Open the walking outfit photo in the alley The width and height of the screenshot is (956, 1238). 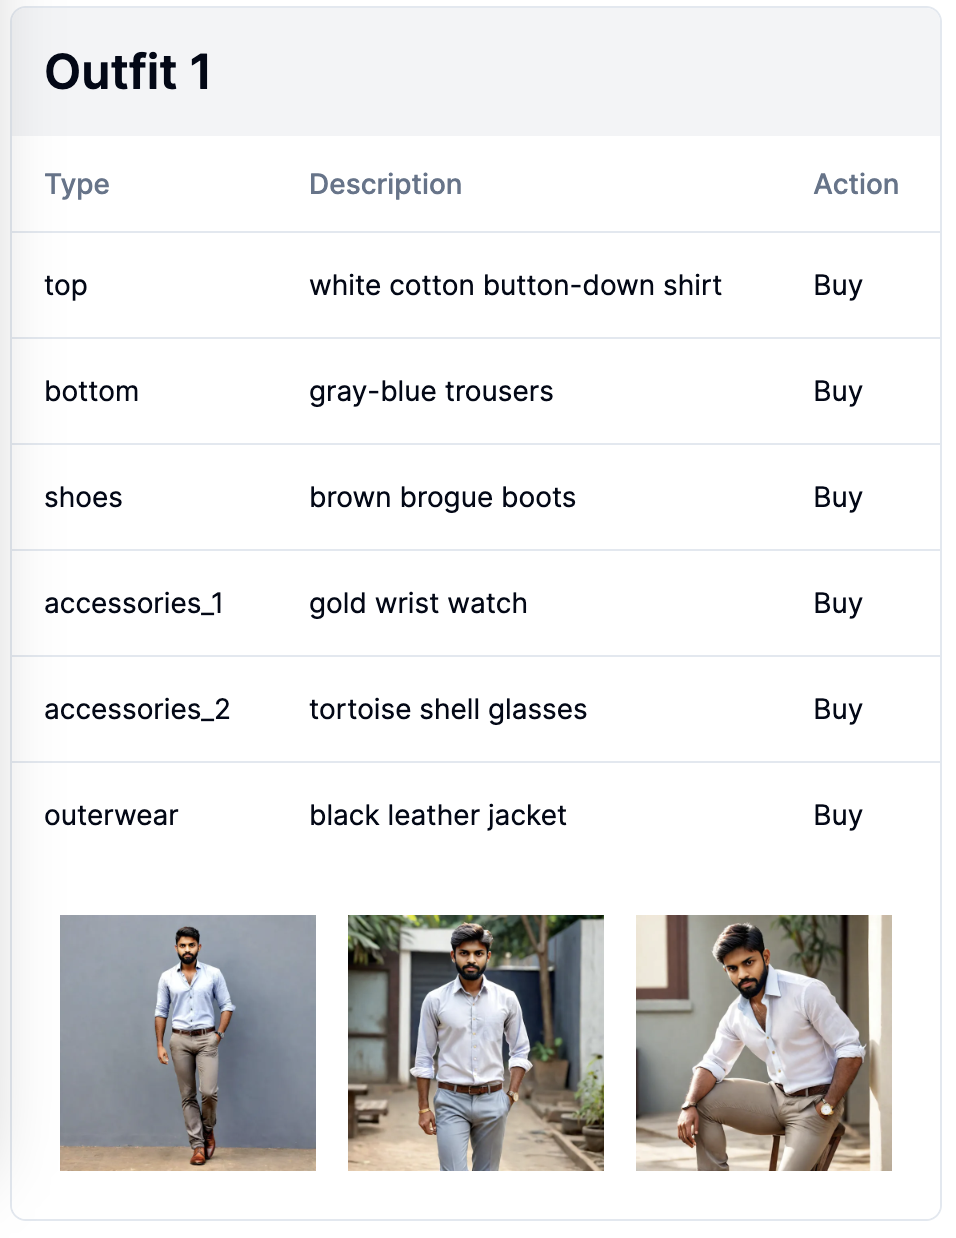(x=476, y=1043)
